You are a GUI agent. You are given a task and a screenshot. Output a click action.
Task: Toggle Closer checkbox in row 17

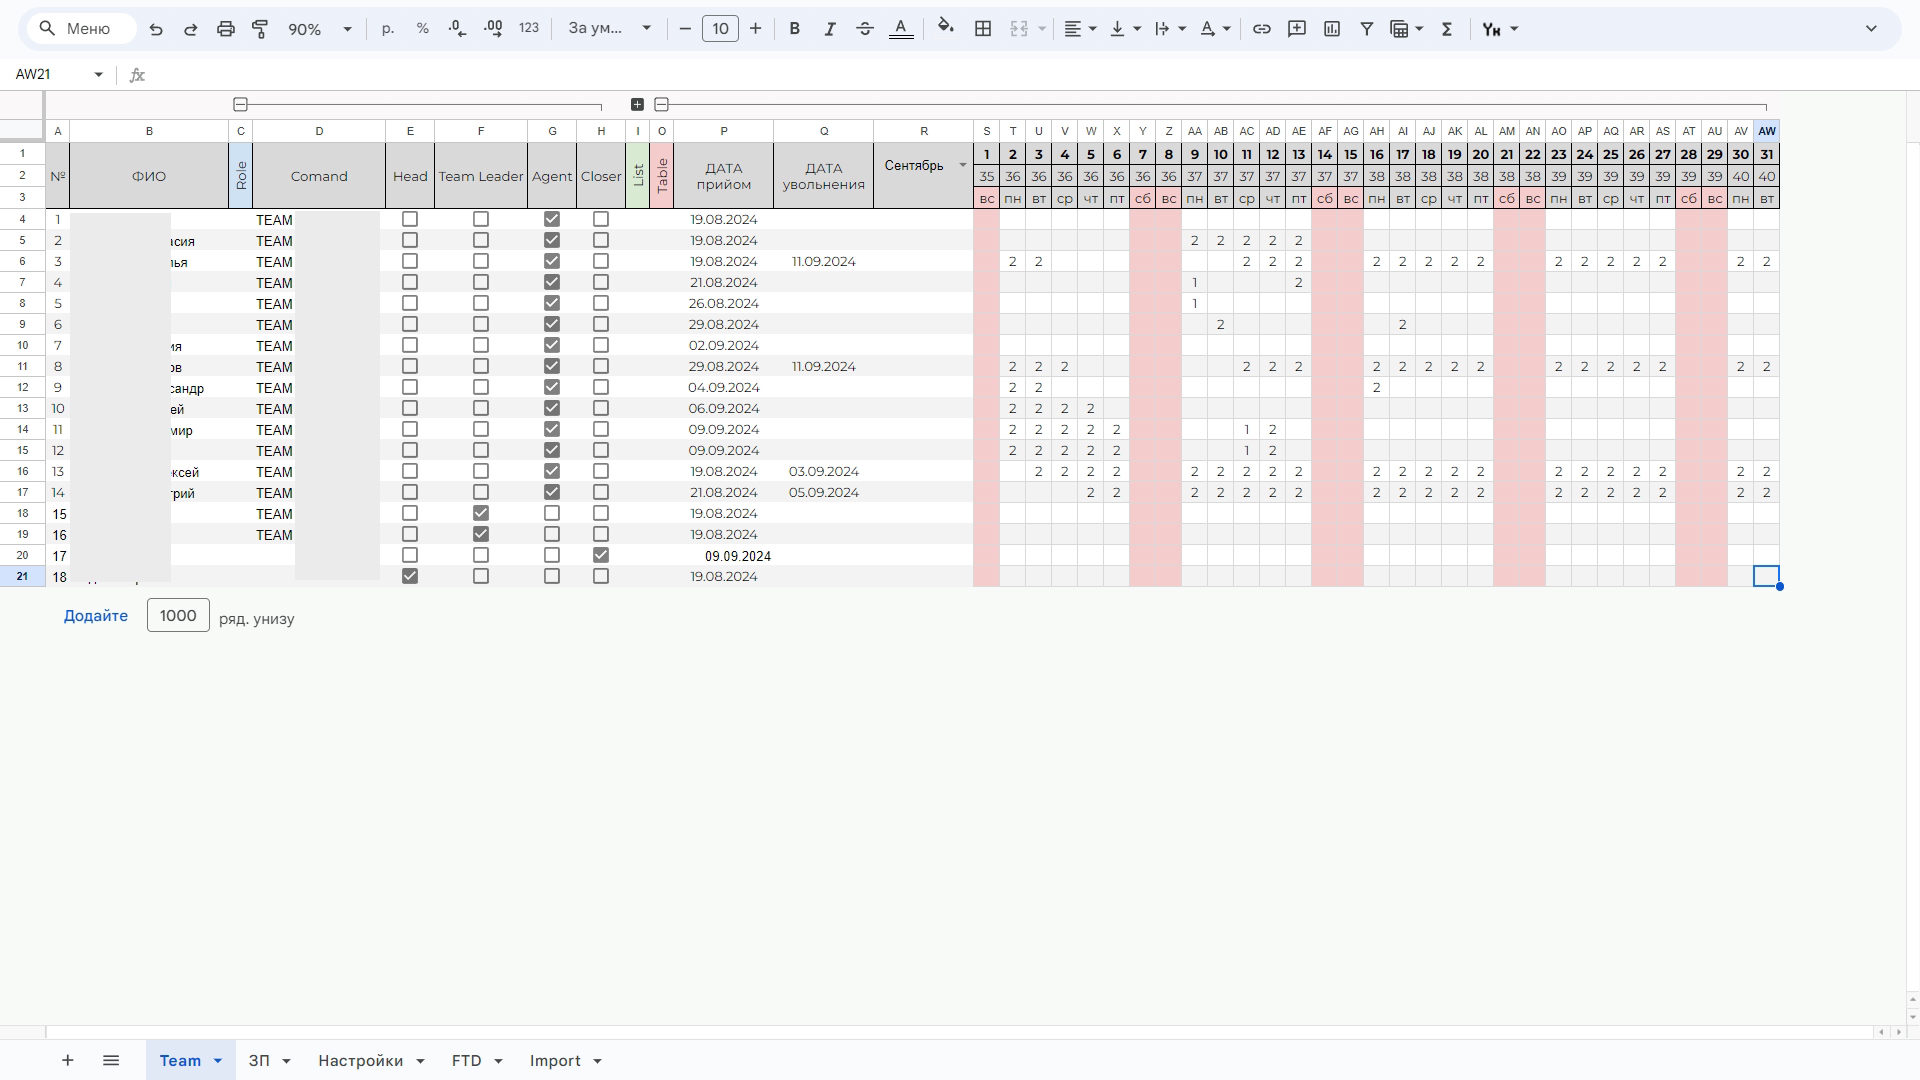pyautogui.click(x=601, y=555)
